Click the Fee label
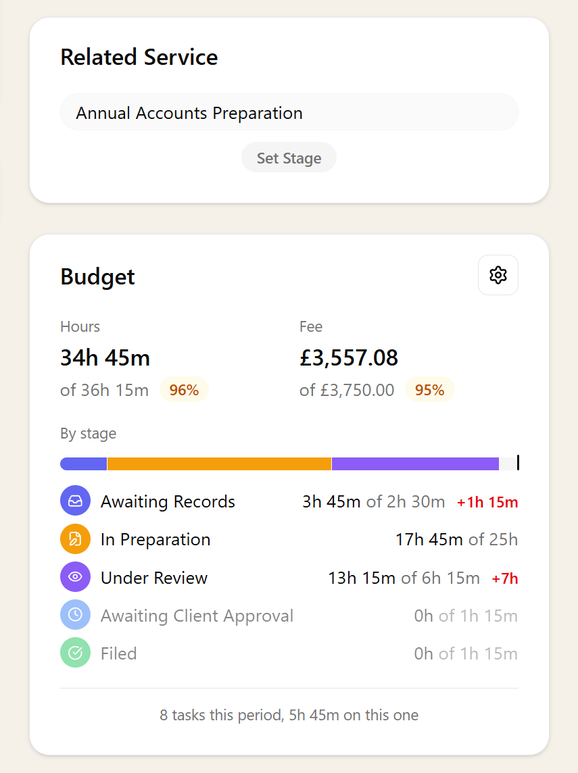The image size is (578, 773). (x=311, y=326)
